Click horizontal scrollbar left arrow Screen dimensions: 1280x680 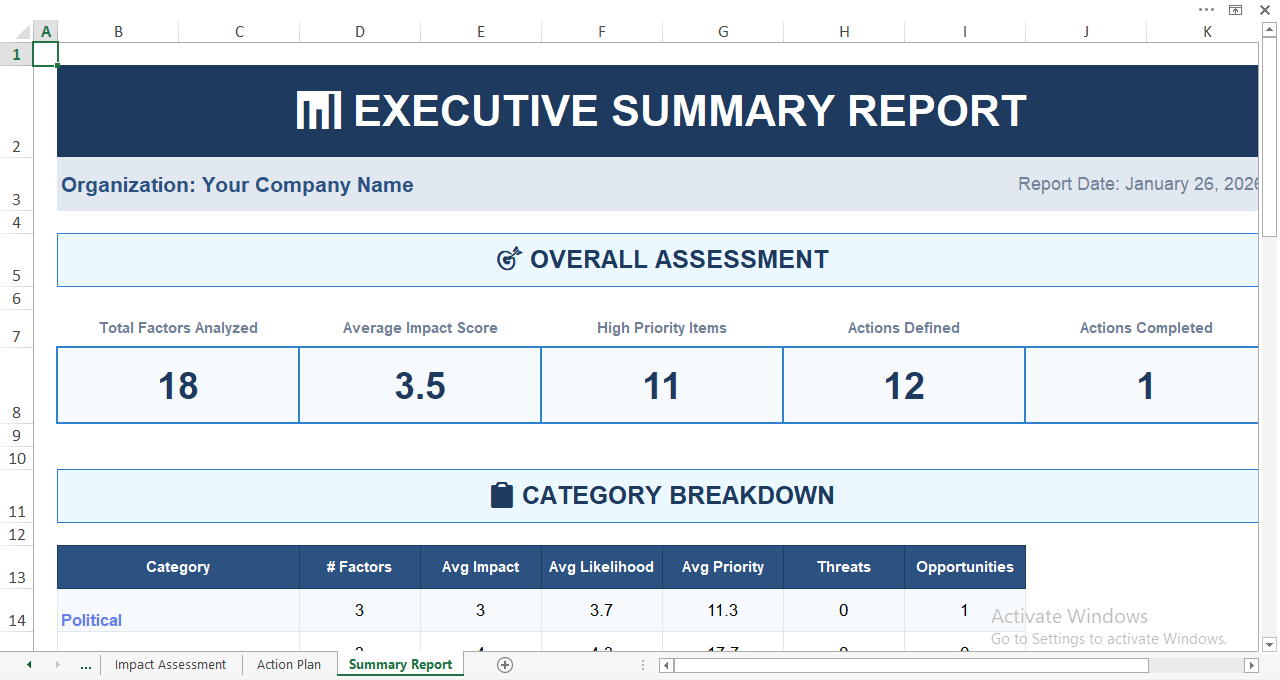(667, 665)
